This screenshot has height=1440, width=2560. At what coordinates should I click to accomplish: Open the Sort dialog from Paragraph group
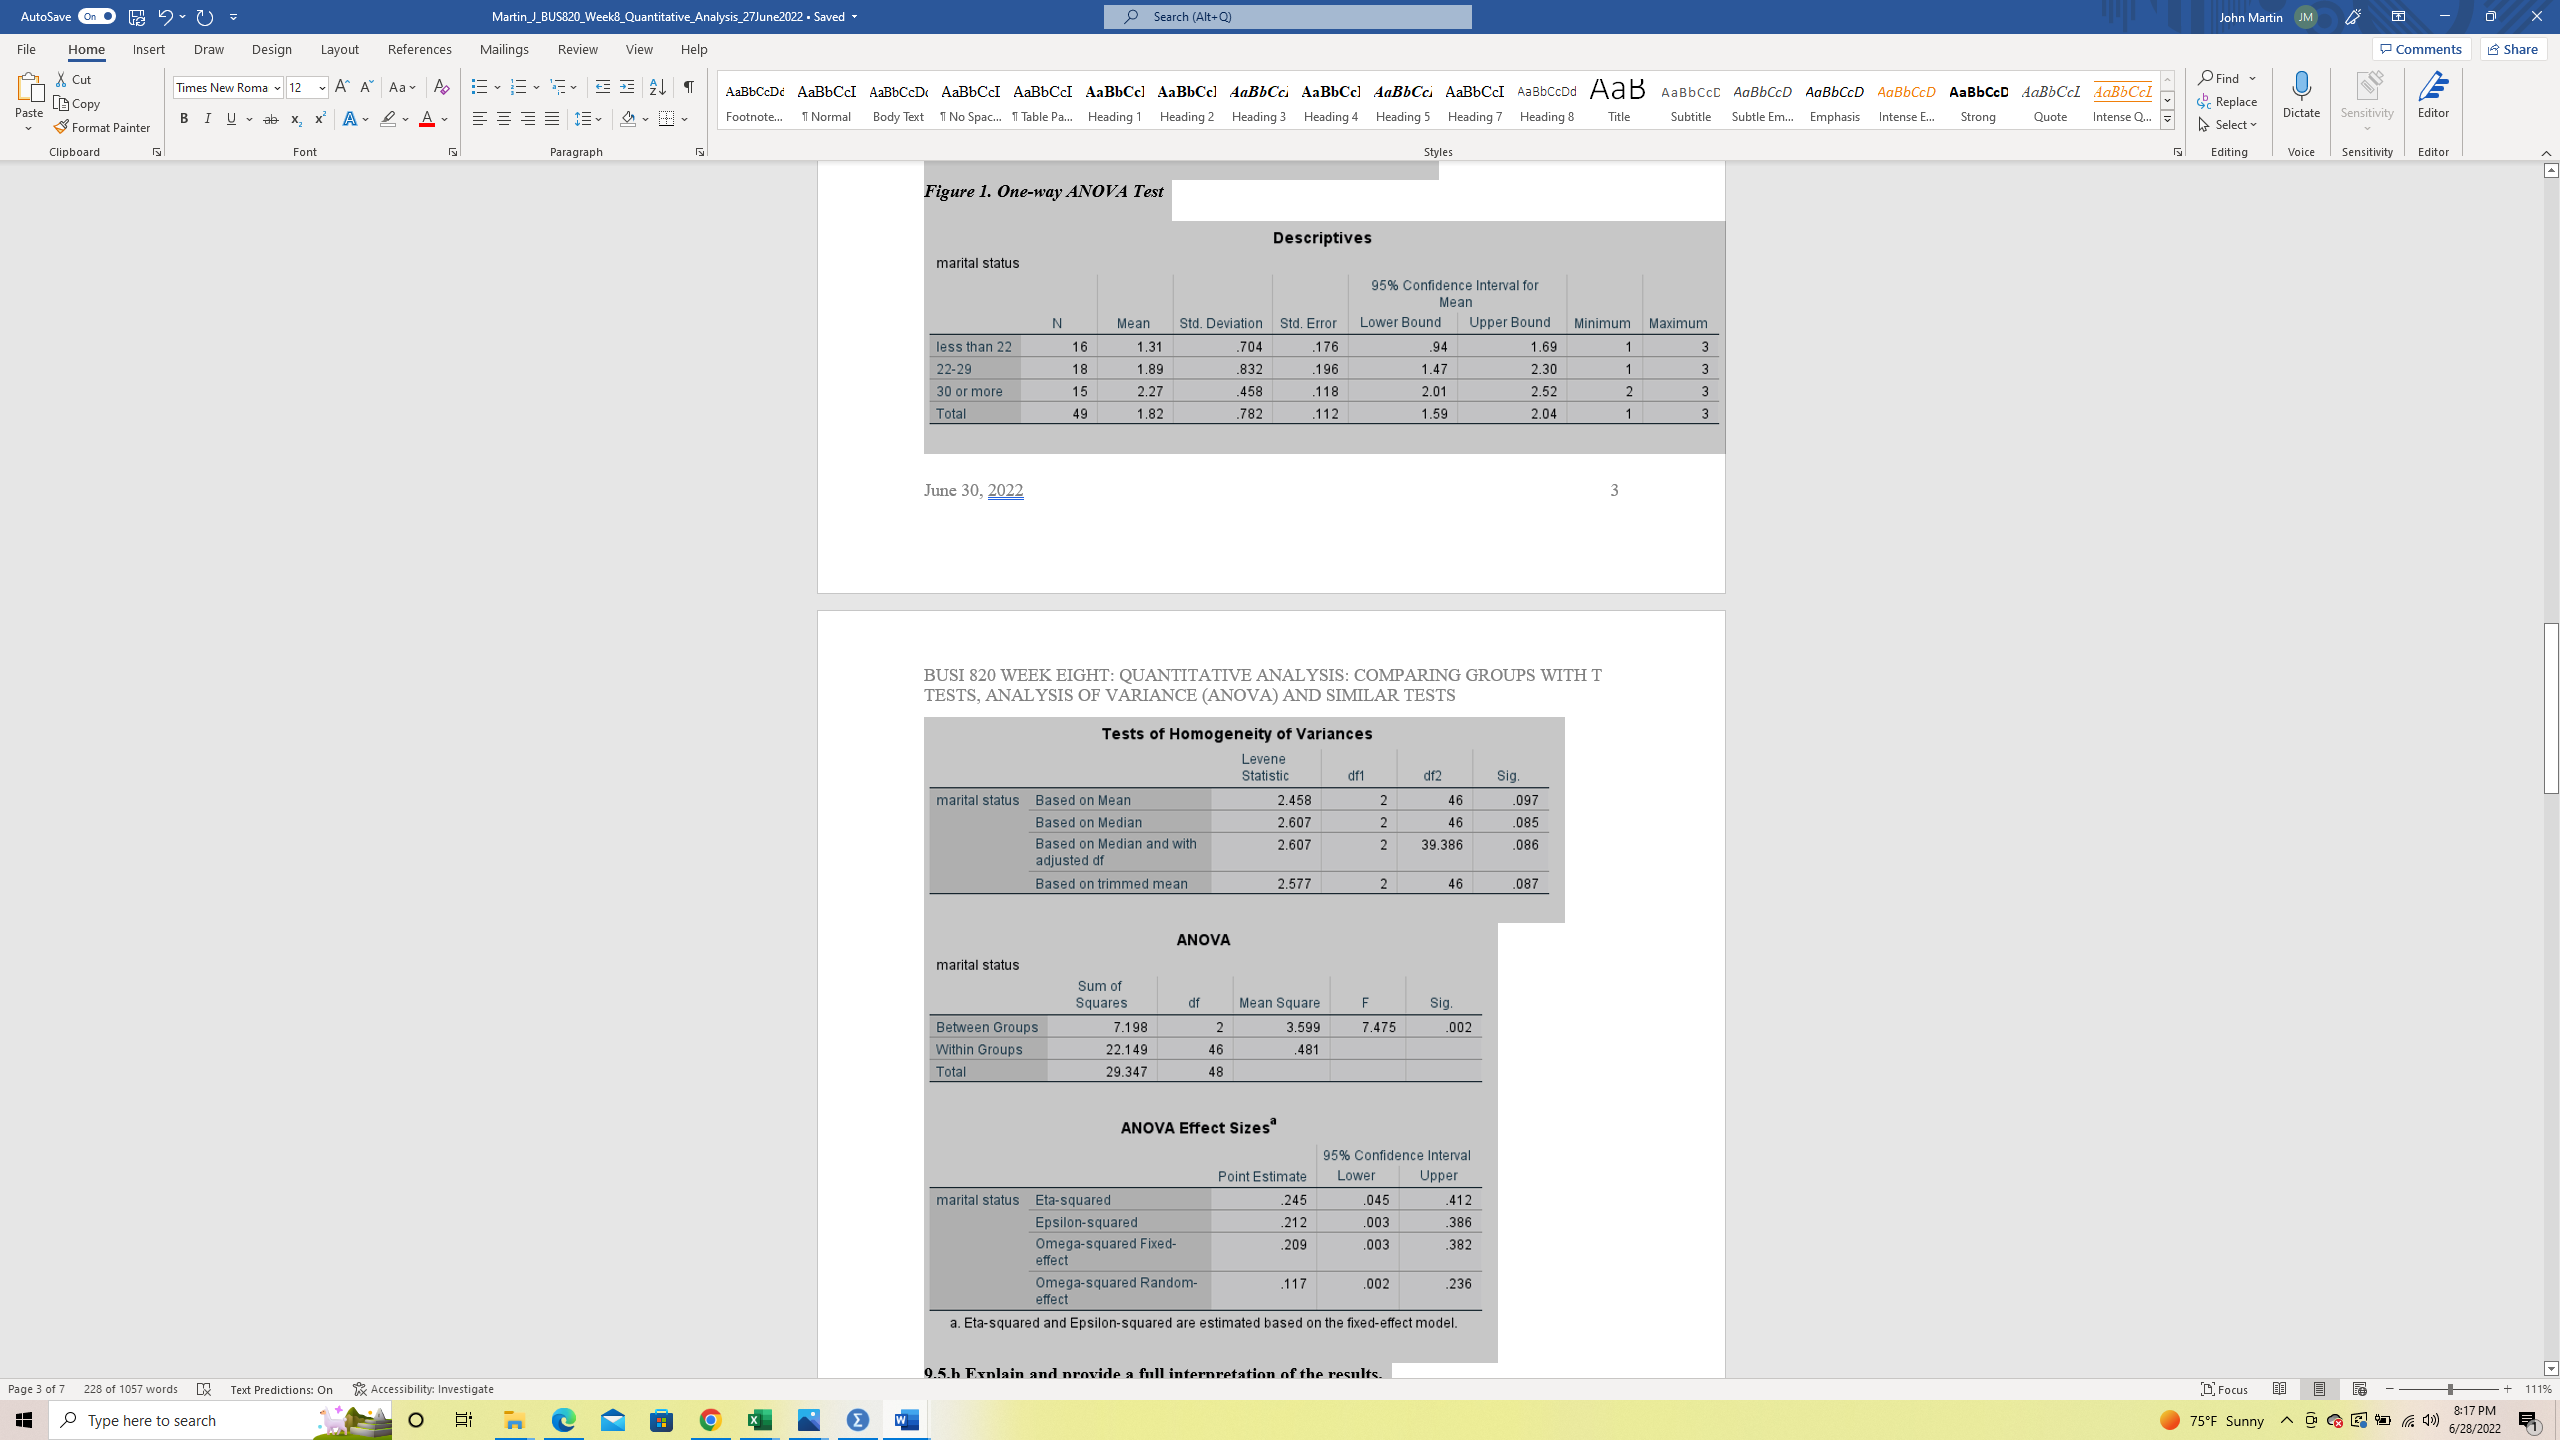(x=657, y=87)
